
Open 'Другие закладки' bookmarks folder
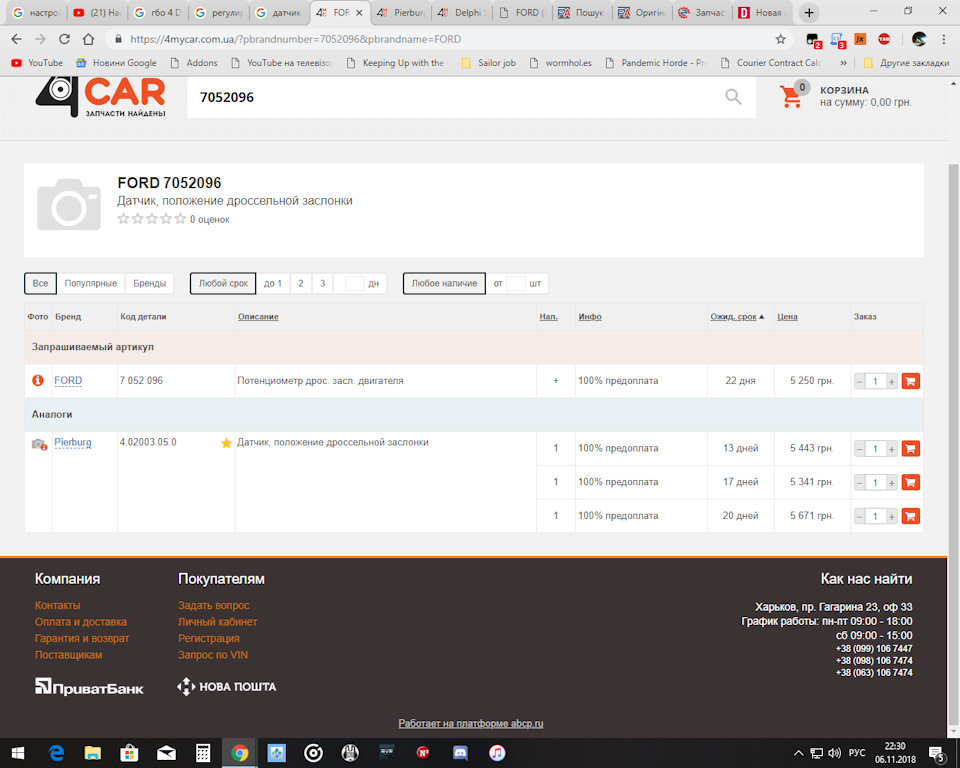pyautogui.click(x=906, y=62)
